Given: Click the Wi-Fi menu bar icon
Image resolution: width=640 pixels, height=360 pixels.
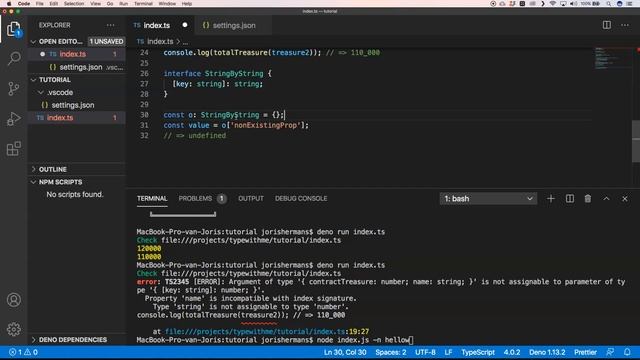Looking at the screenshot, I should 553,4.
